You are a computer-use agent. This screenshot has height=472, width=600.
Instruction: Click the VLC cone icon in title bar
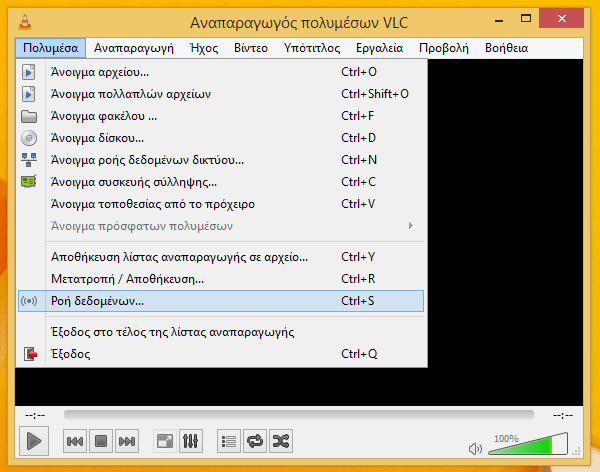(25, 22)
